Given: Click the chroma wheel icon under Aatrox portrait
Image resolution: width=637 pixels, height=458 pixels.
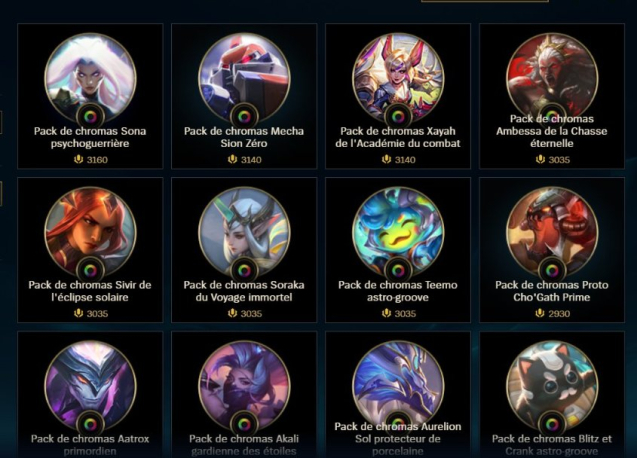Looking at the screenshot, I should [x=90, y=425].
